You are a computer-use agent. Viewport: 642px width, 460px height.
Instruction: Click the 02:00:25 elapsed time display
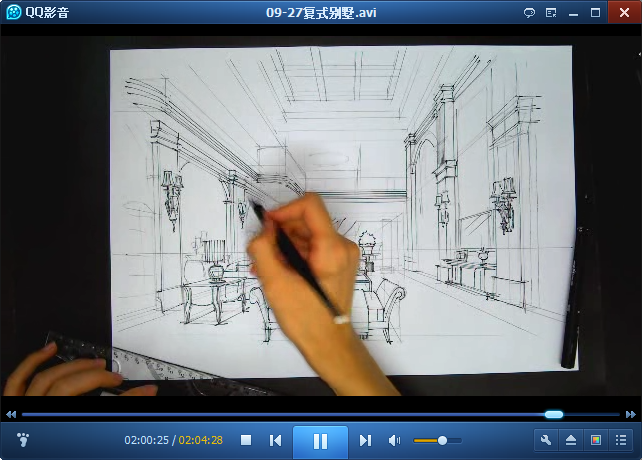click(x=146, y=440)
